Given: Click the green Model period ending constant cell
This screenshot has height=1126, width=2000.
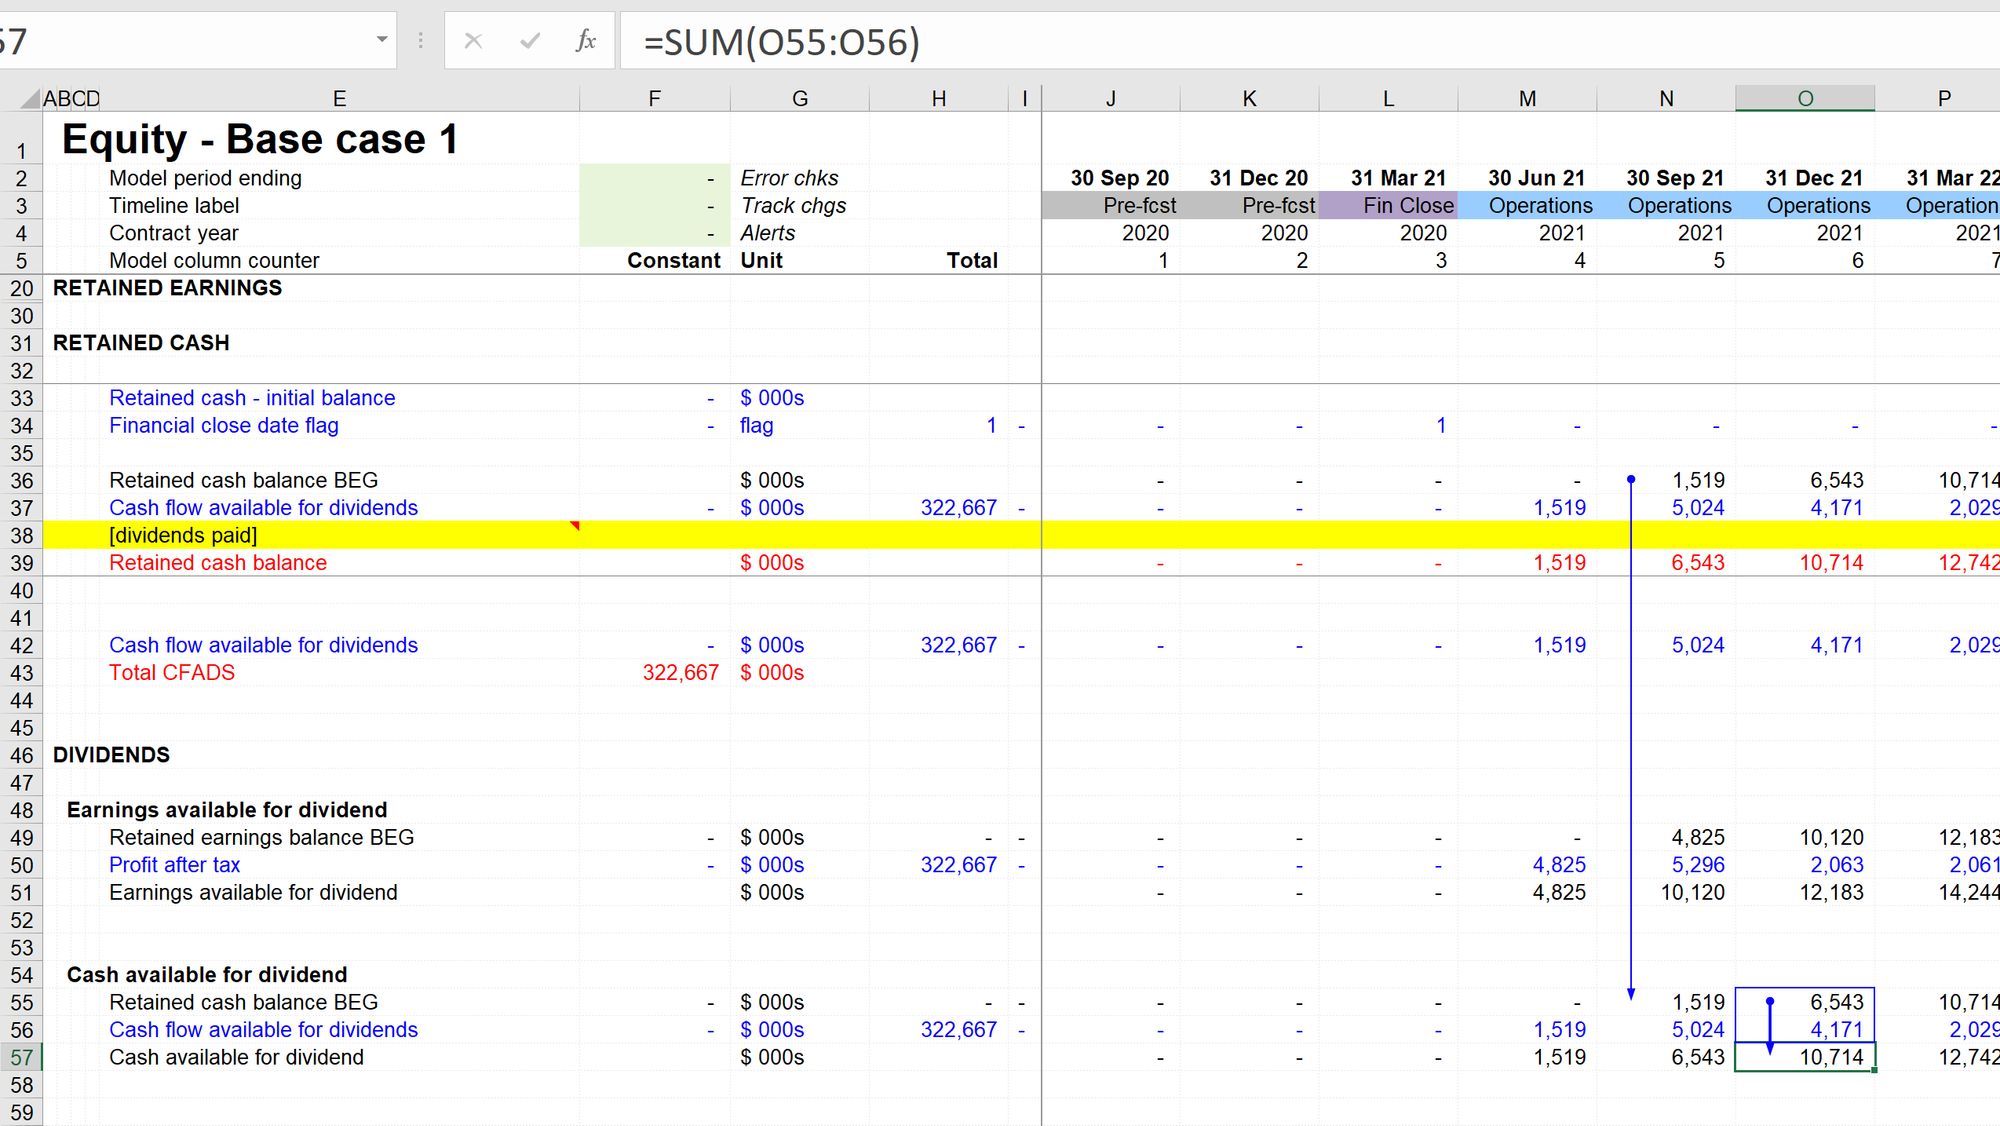Looking at the screenshot, I should coord(654,179).
